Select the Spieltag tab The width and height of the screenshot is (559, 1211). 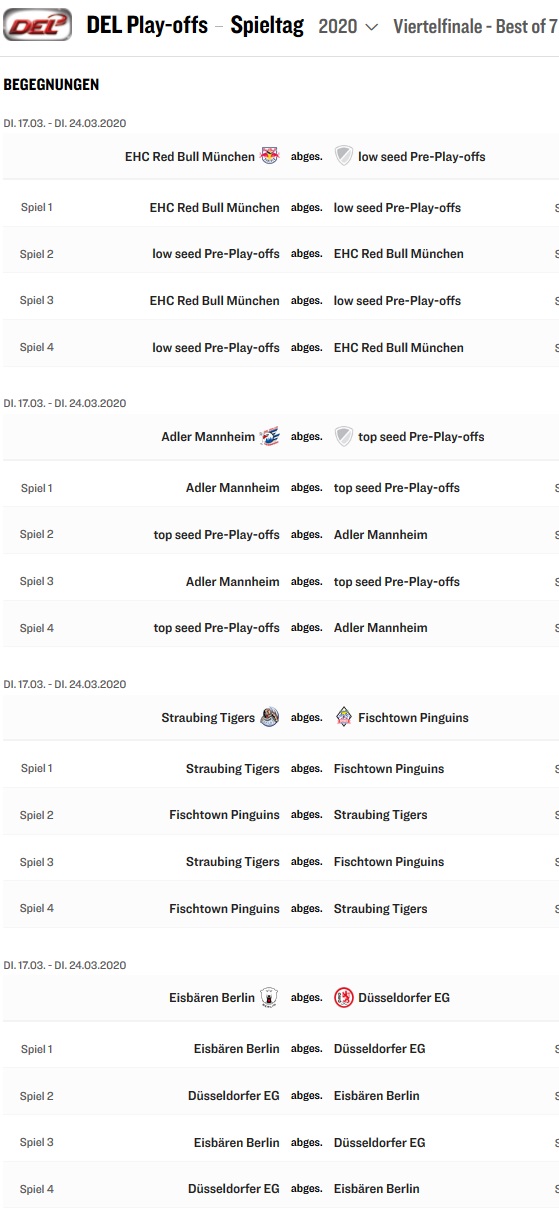coord(267,26)
